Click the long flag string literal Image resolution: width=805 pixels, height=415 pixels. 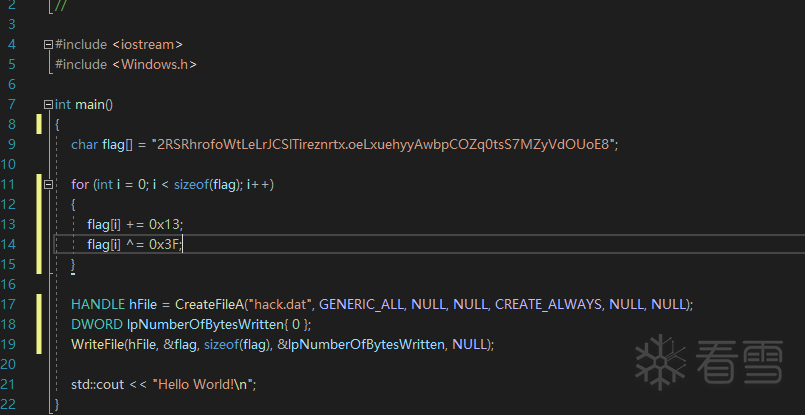click(384, 144)
